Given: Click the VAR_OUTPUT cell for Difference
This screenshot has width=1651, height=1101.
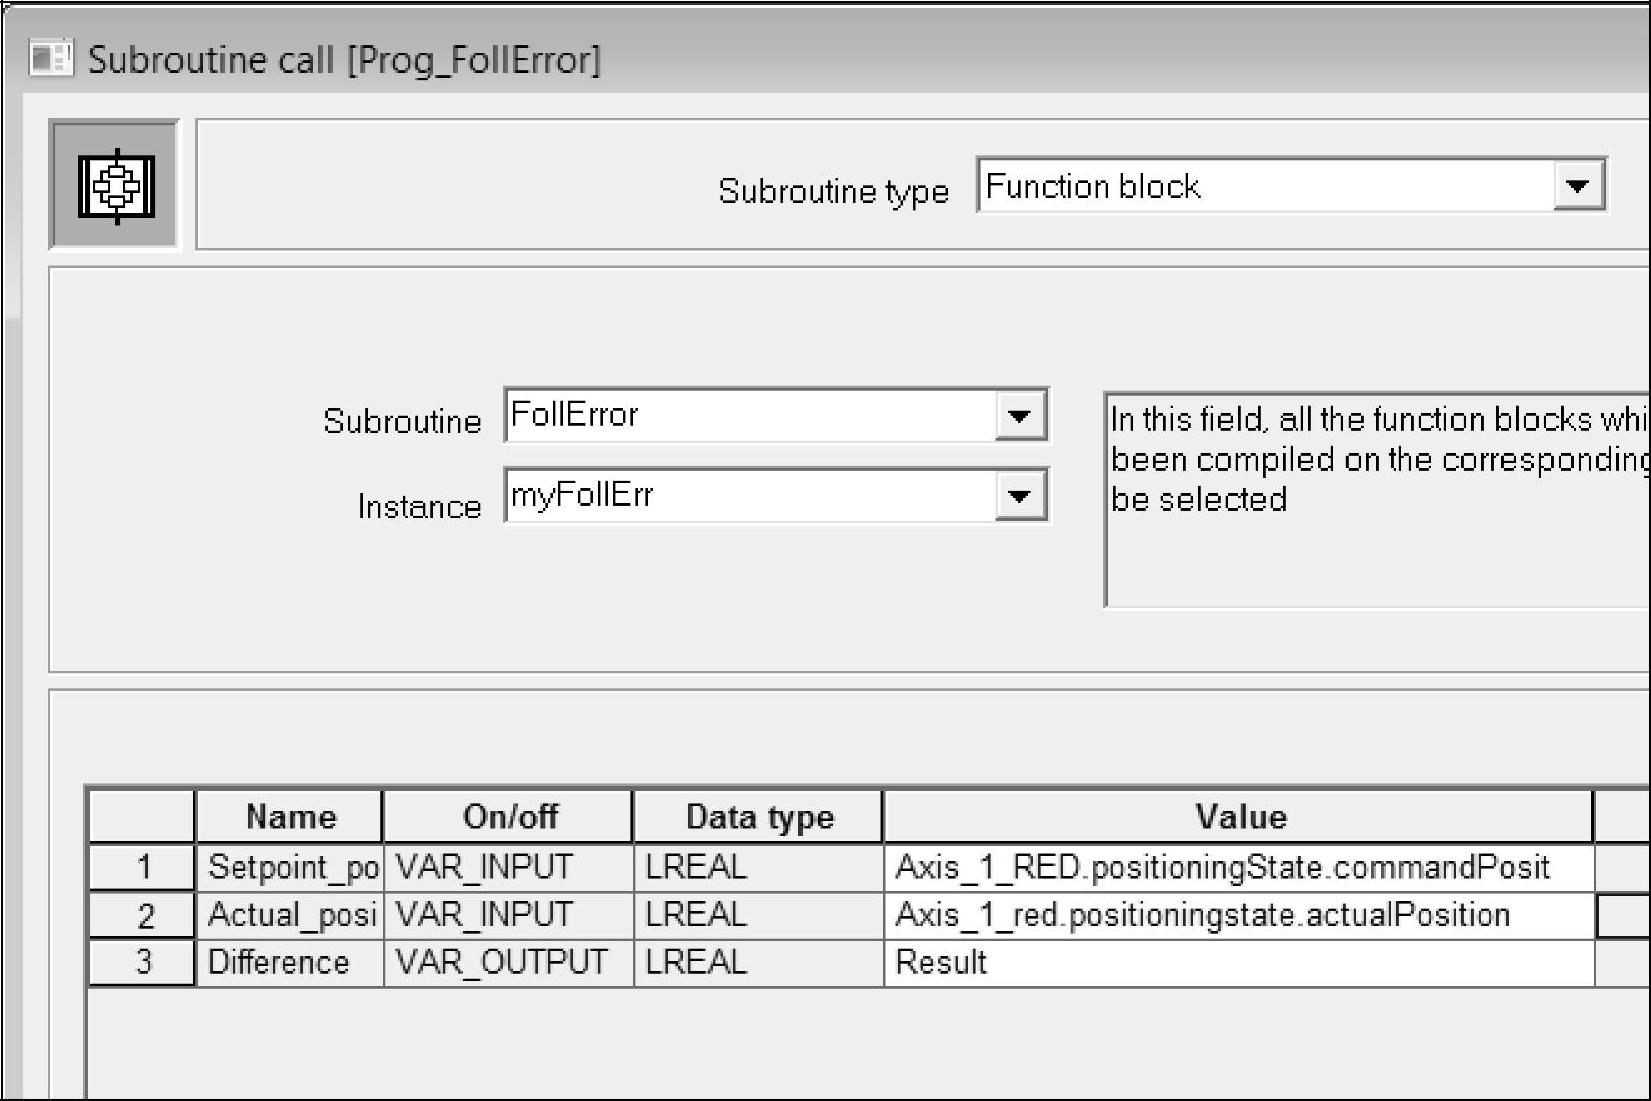Looking at the screenshot, I should (509, 962).
